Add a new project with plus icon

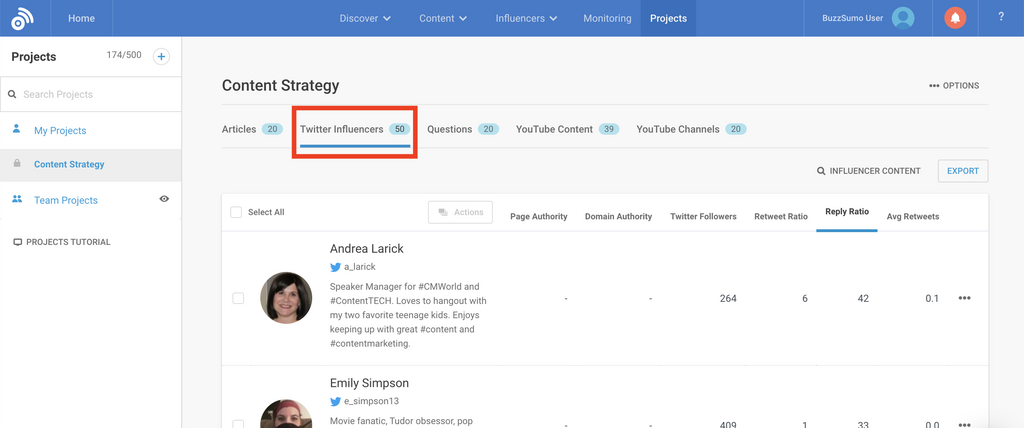pyautogui.click(x=161, y=57)
